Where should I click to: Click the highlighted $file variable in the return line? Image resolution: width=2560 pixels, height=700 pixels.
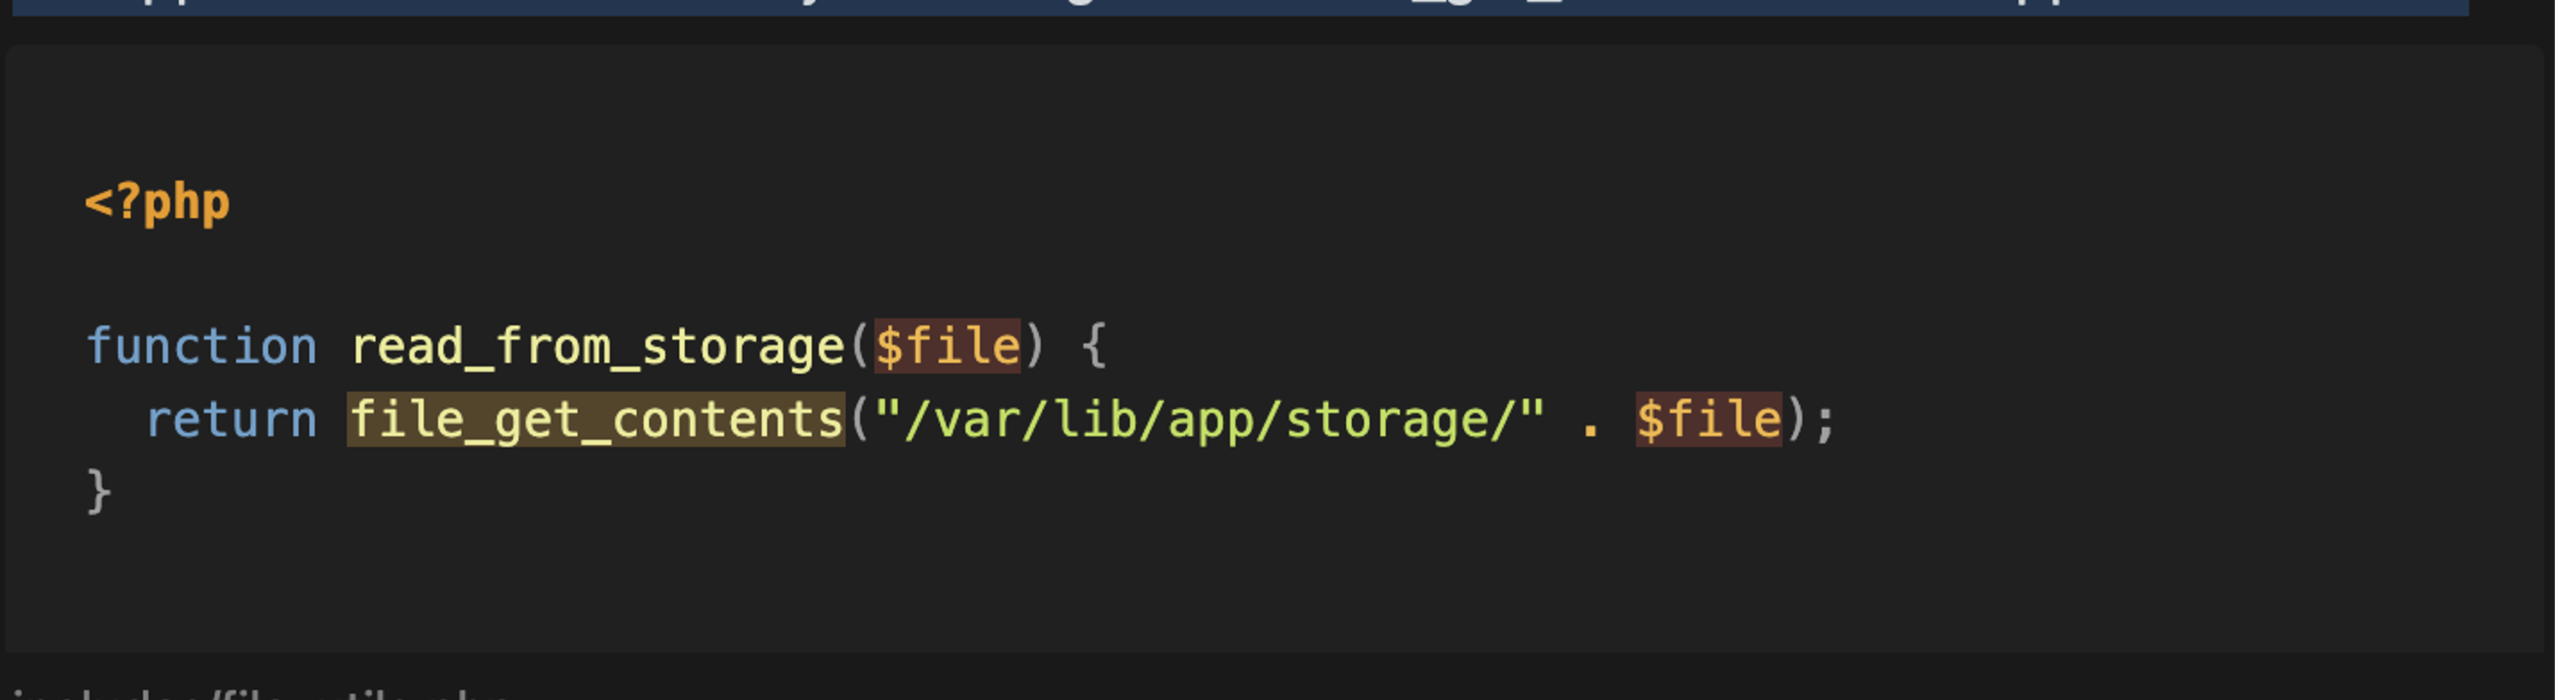click(1708, 419)
